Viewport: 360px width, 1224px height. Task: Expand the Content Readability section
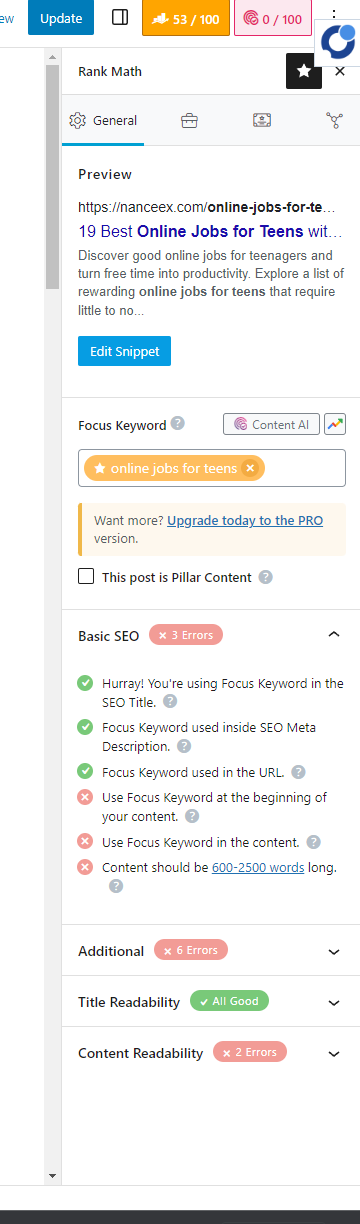pos(334,1053)
